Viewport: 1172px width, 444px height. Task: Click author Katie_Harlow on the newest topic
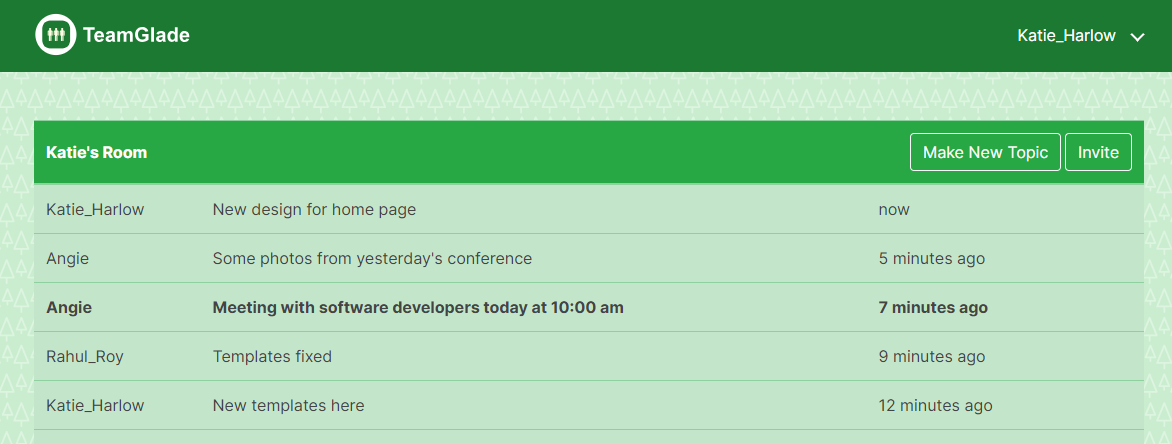pos(95,210)
